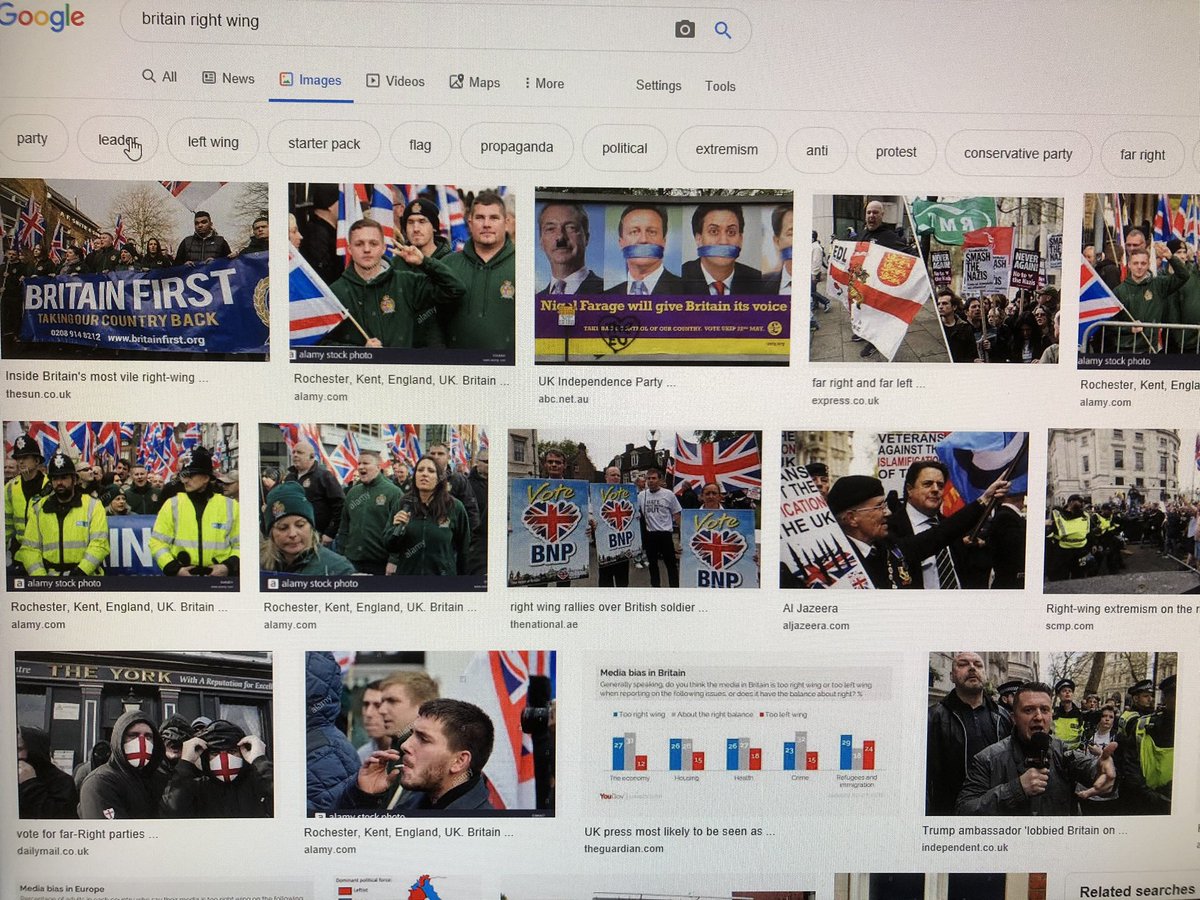Screen dimensions: 1200x900
Task: Filter by the 'conservative party' chip
Action: coord(1018,154)
